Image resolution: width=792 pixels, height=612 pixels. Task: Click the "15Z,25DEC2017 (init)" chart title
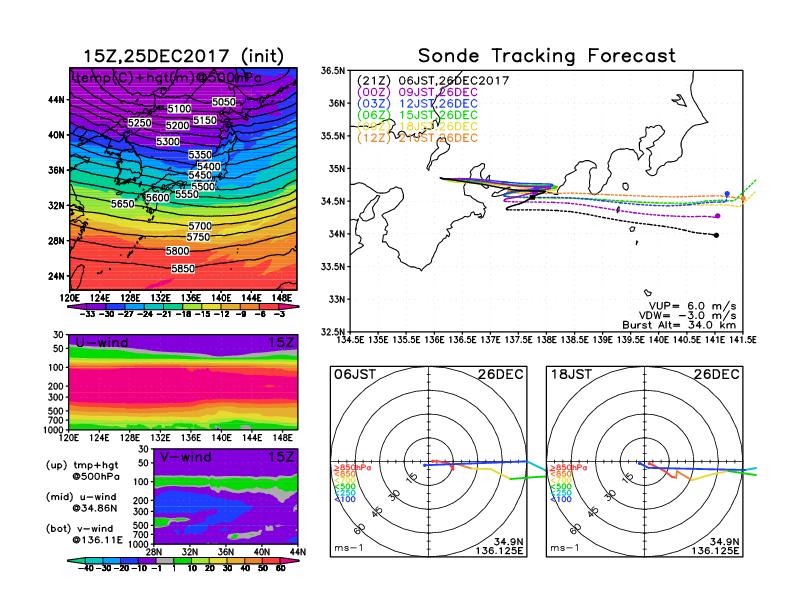(x=183, y=56)
